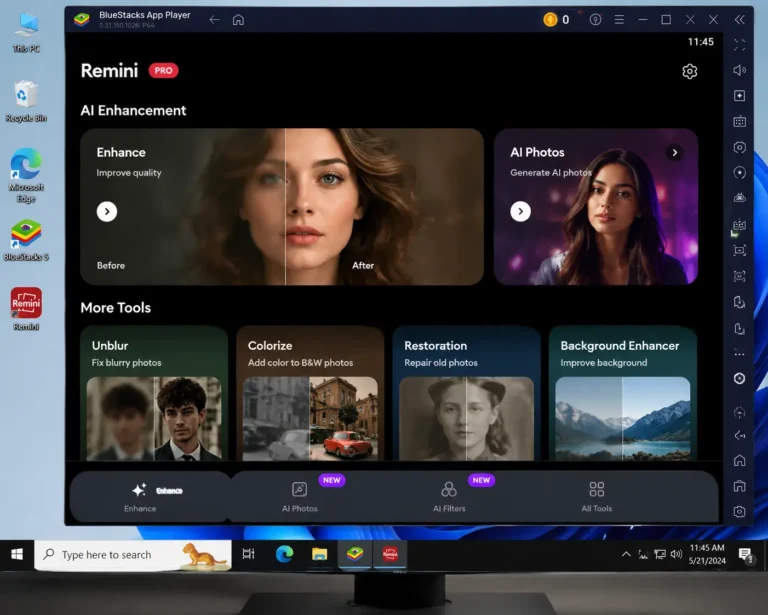Select Microsoft Edge desktop shortcut
The image size is (768, 615).
26,175
